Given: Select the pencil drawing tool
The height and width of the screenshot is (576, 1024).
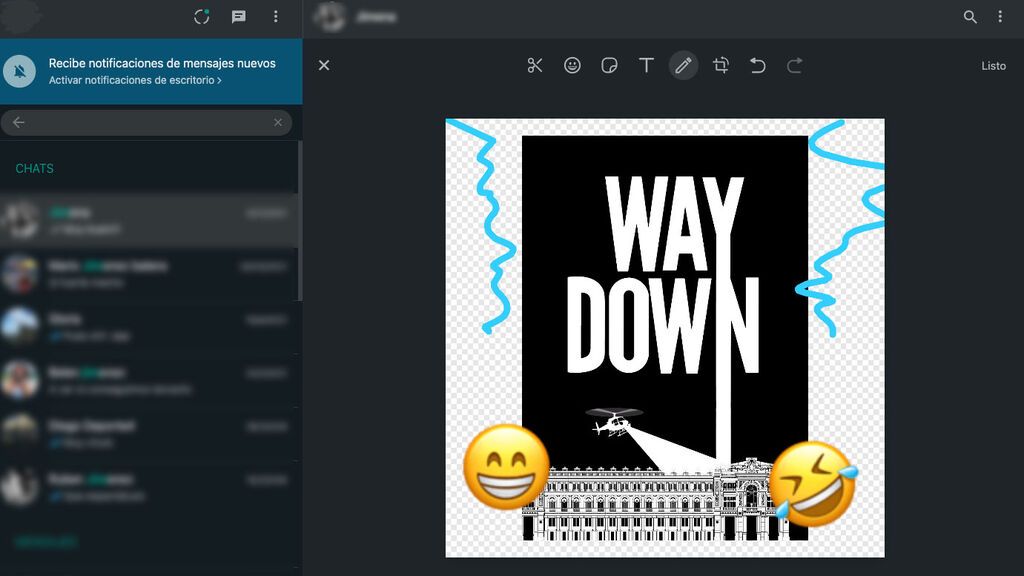Looking at the screenshot, I should coord(684,65).
